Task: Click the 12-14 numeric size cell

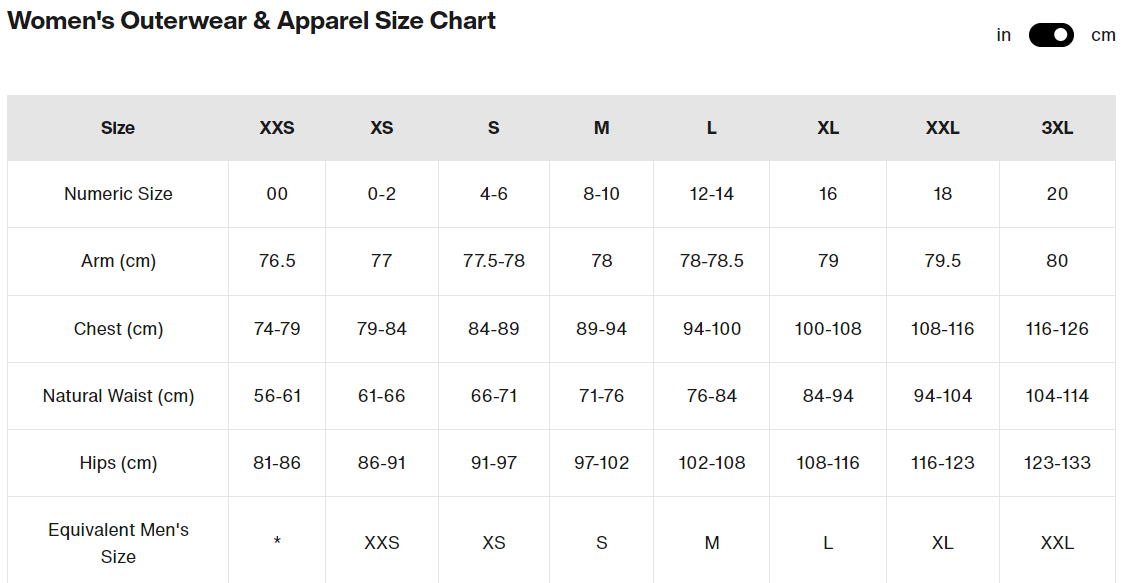Action: click(711, 194)
